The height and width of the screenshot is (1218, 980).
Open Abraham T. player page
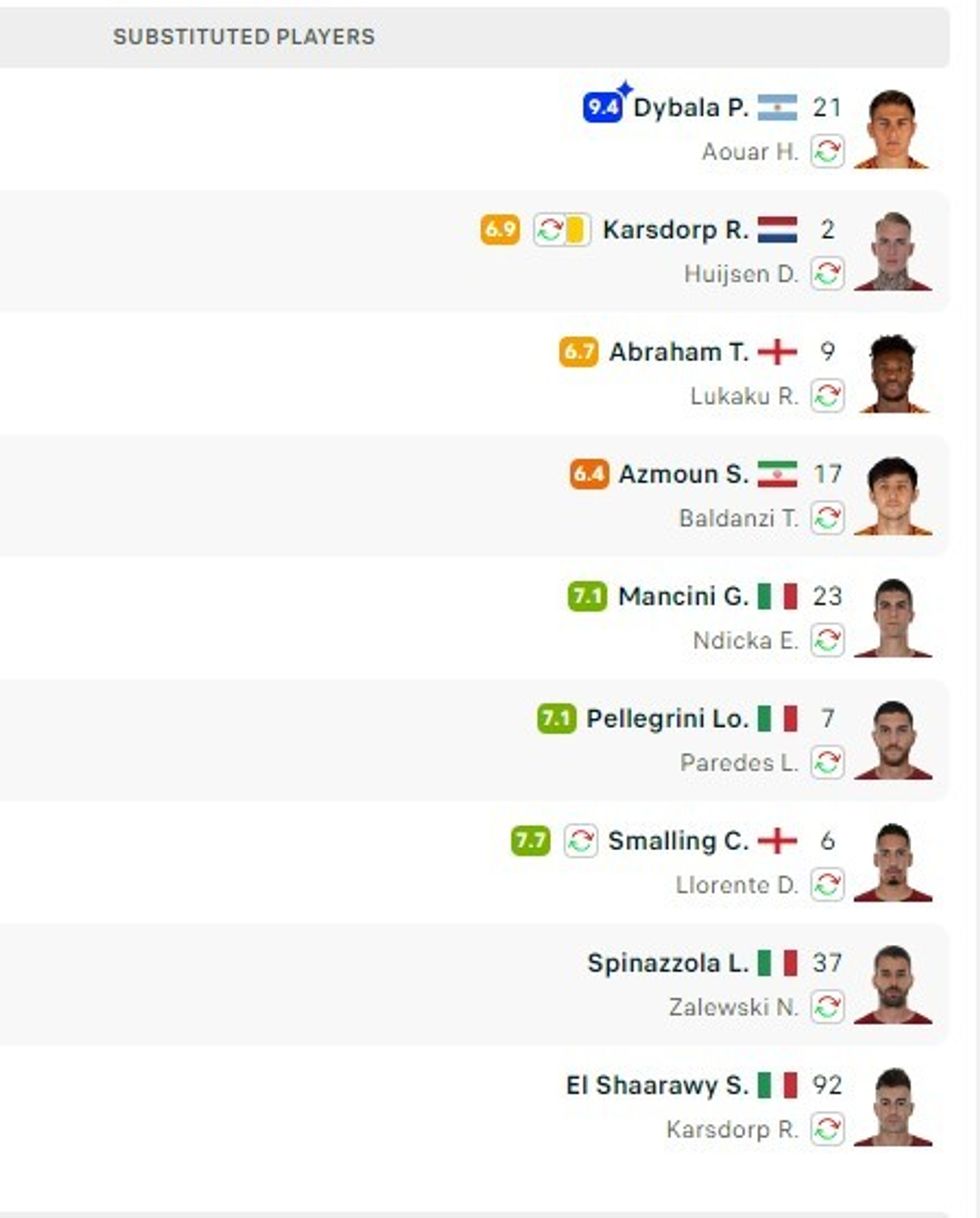(x=678, y=352)
